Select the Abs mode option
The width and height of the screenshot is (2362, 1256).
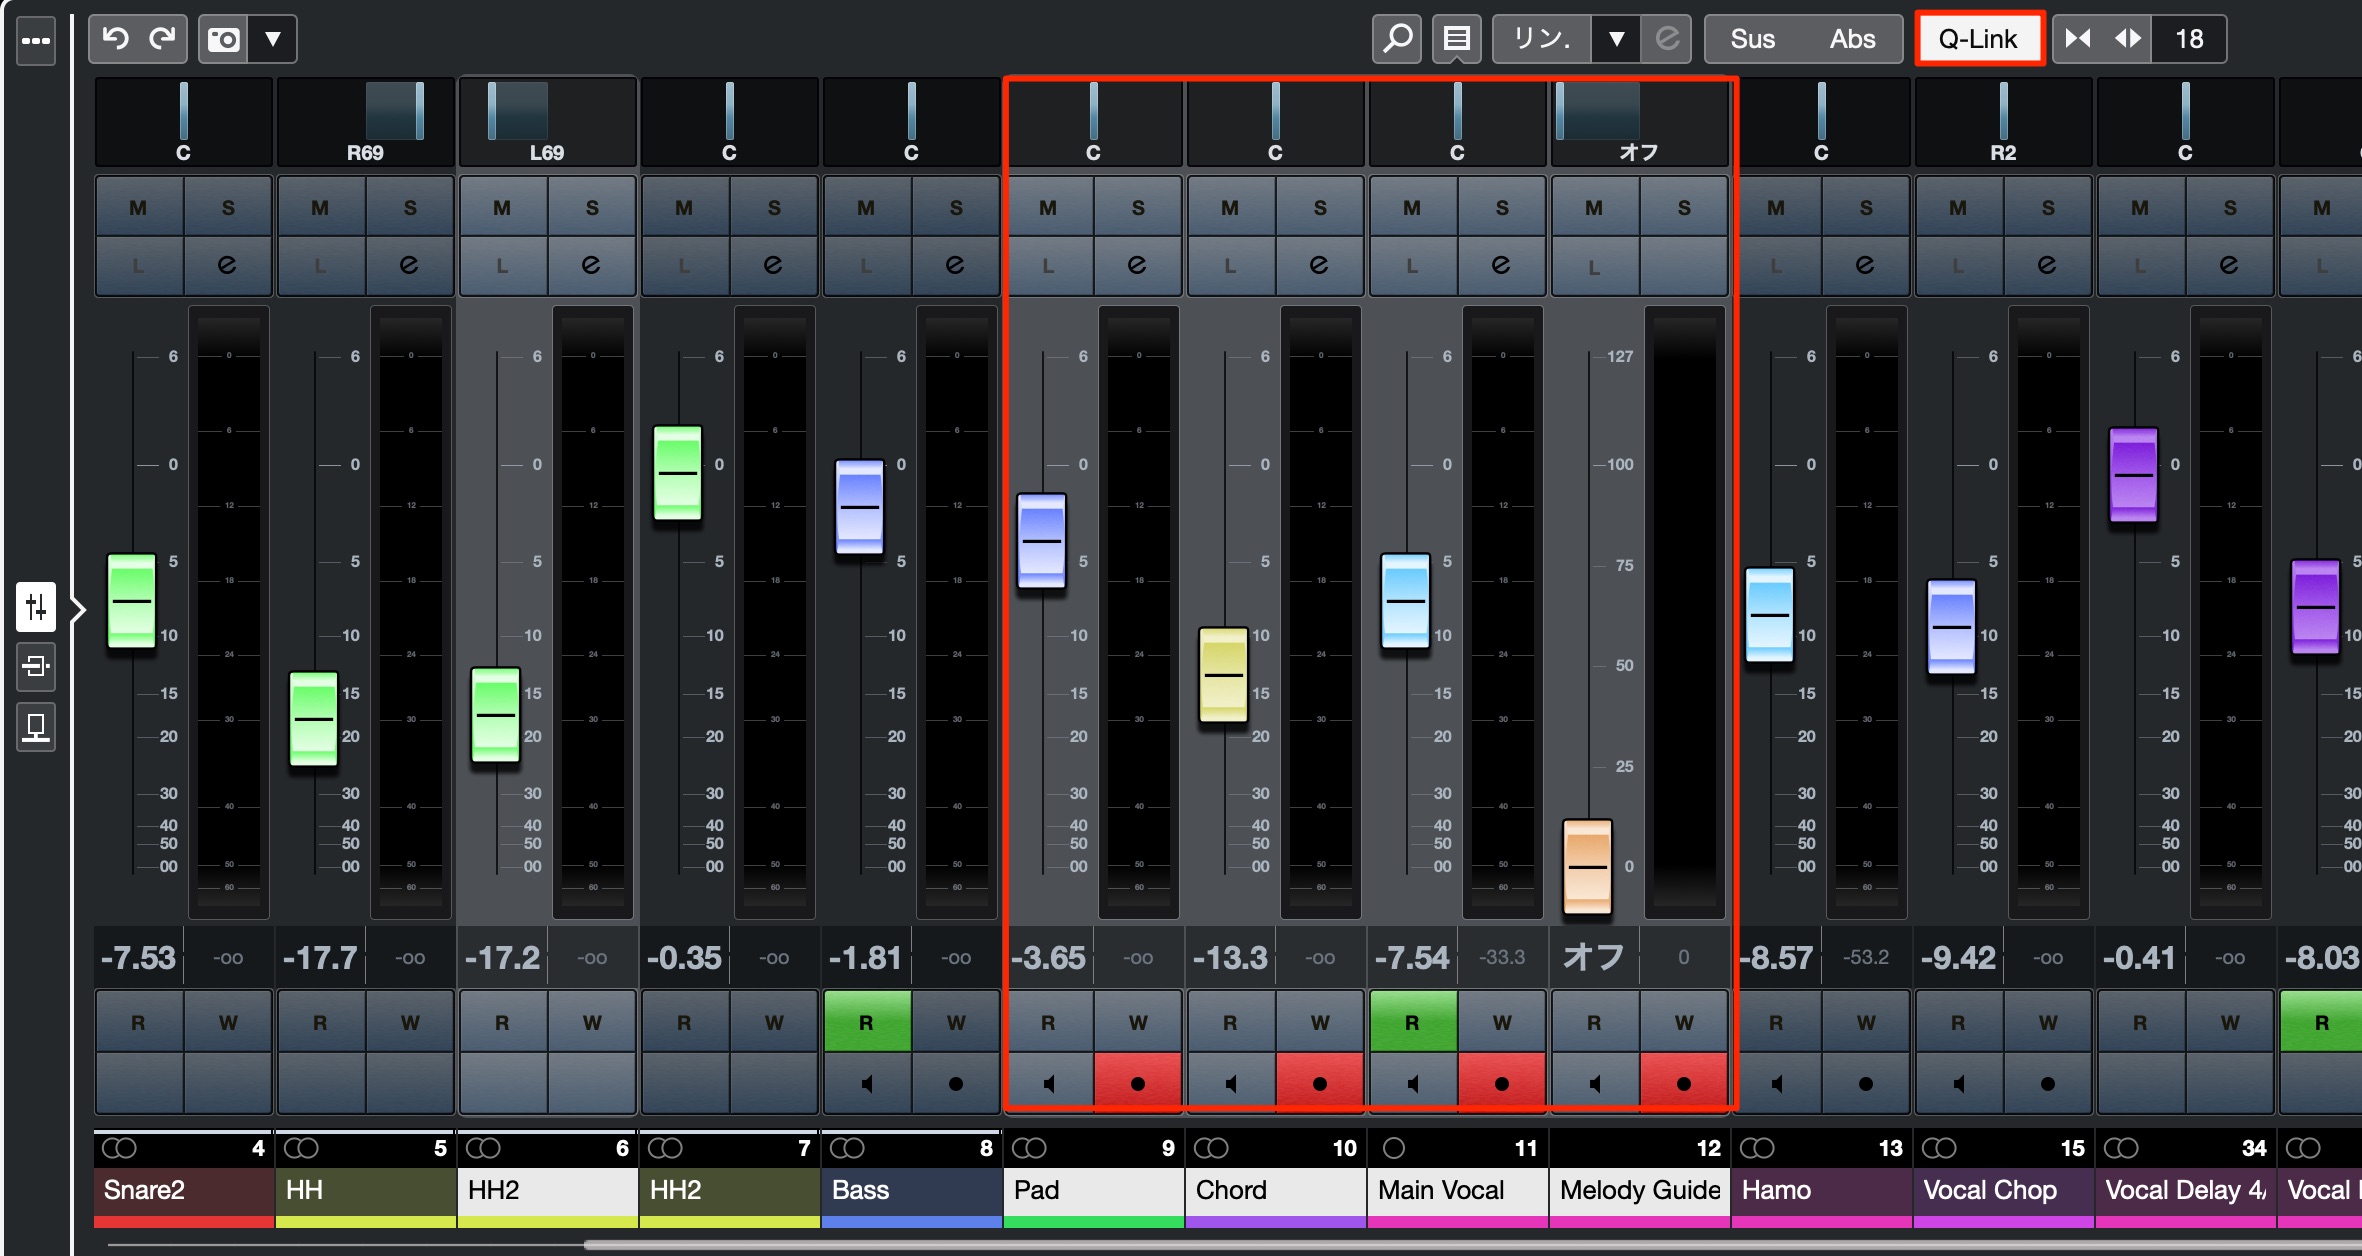tap(1853, 39)
